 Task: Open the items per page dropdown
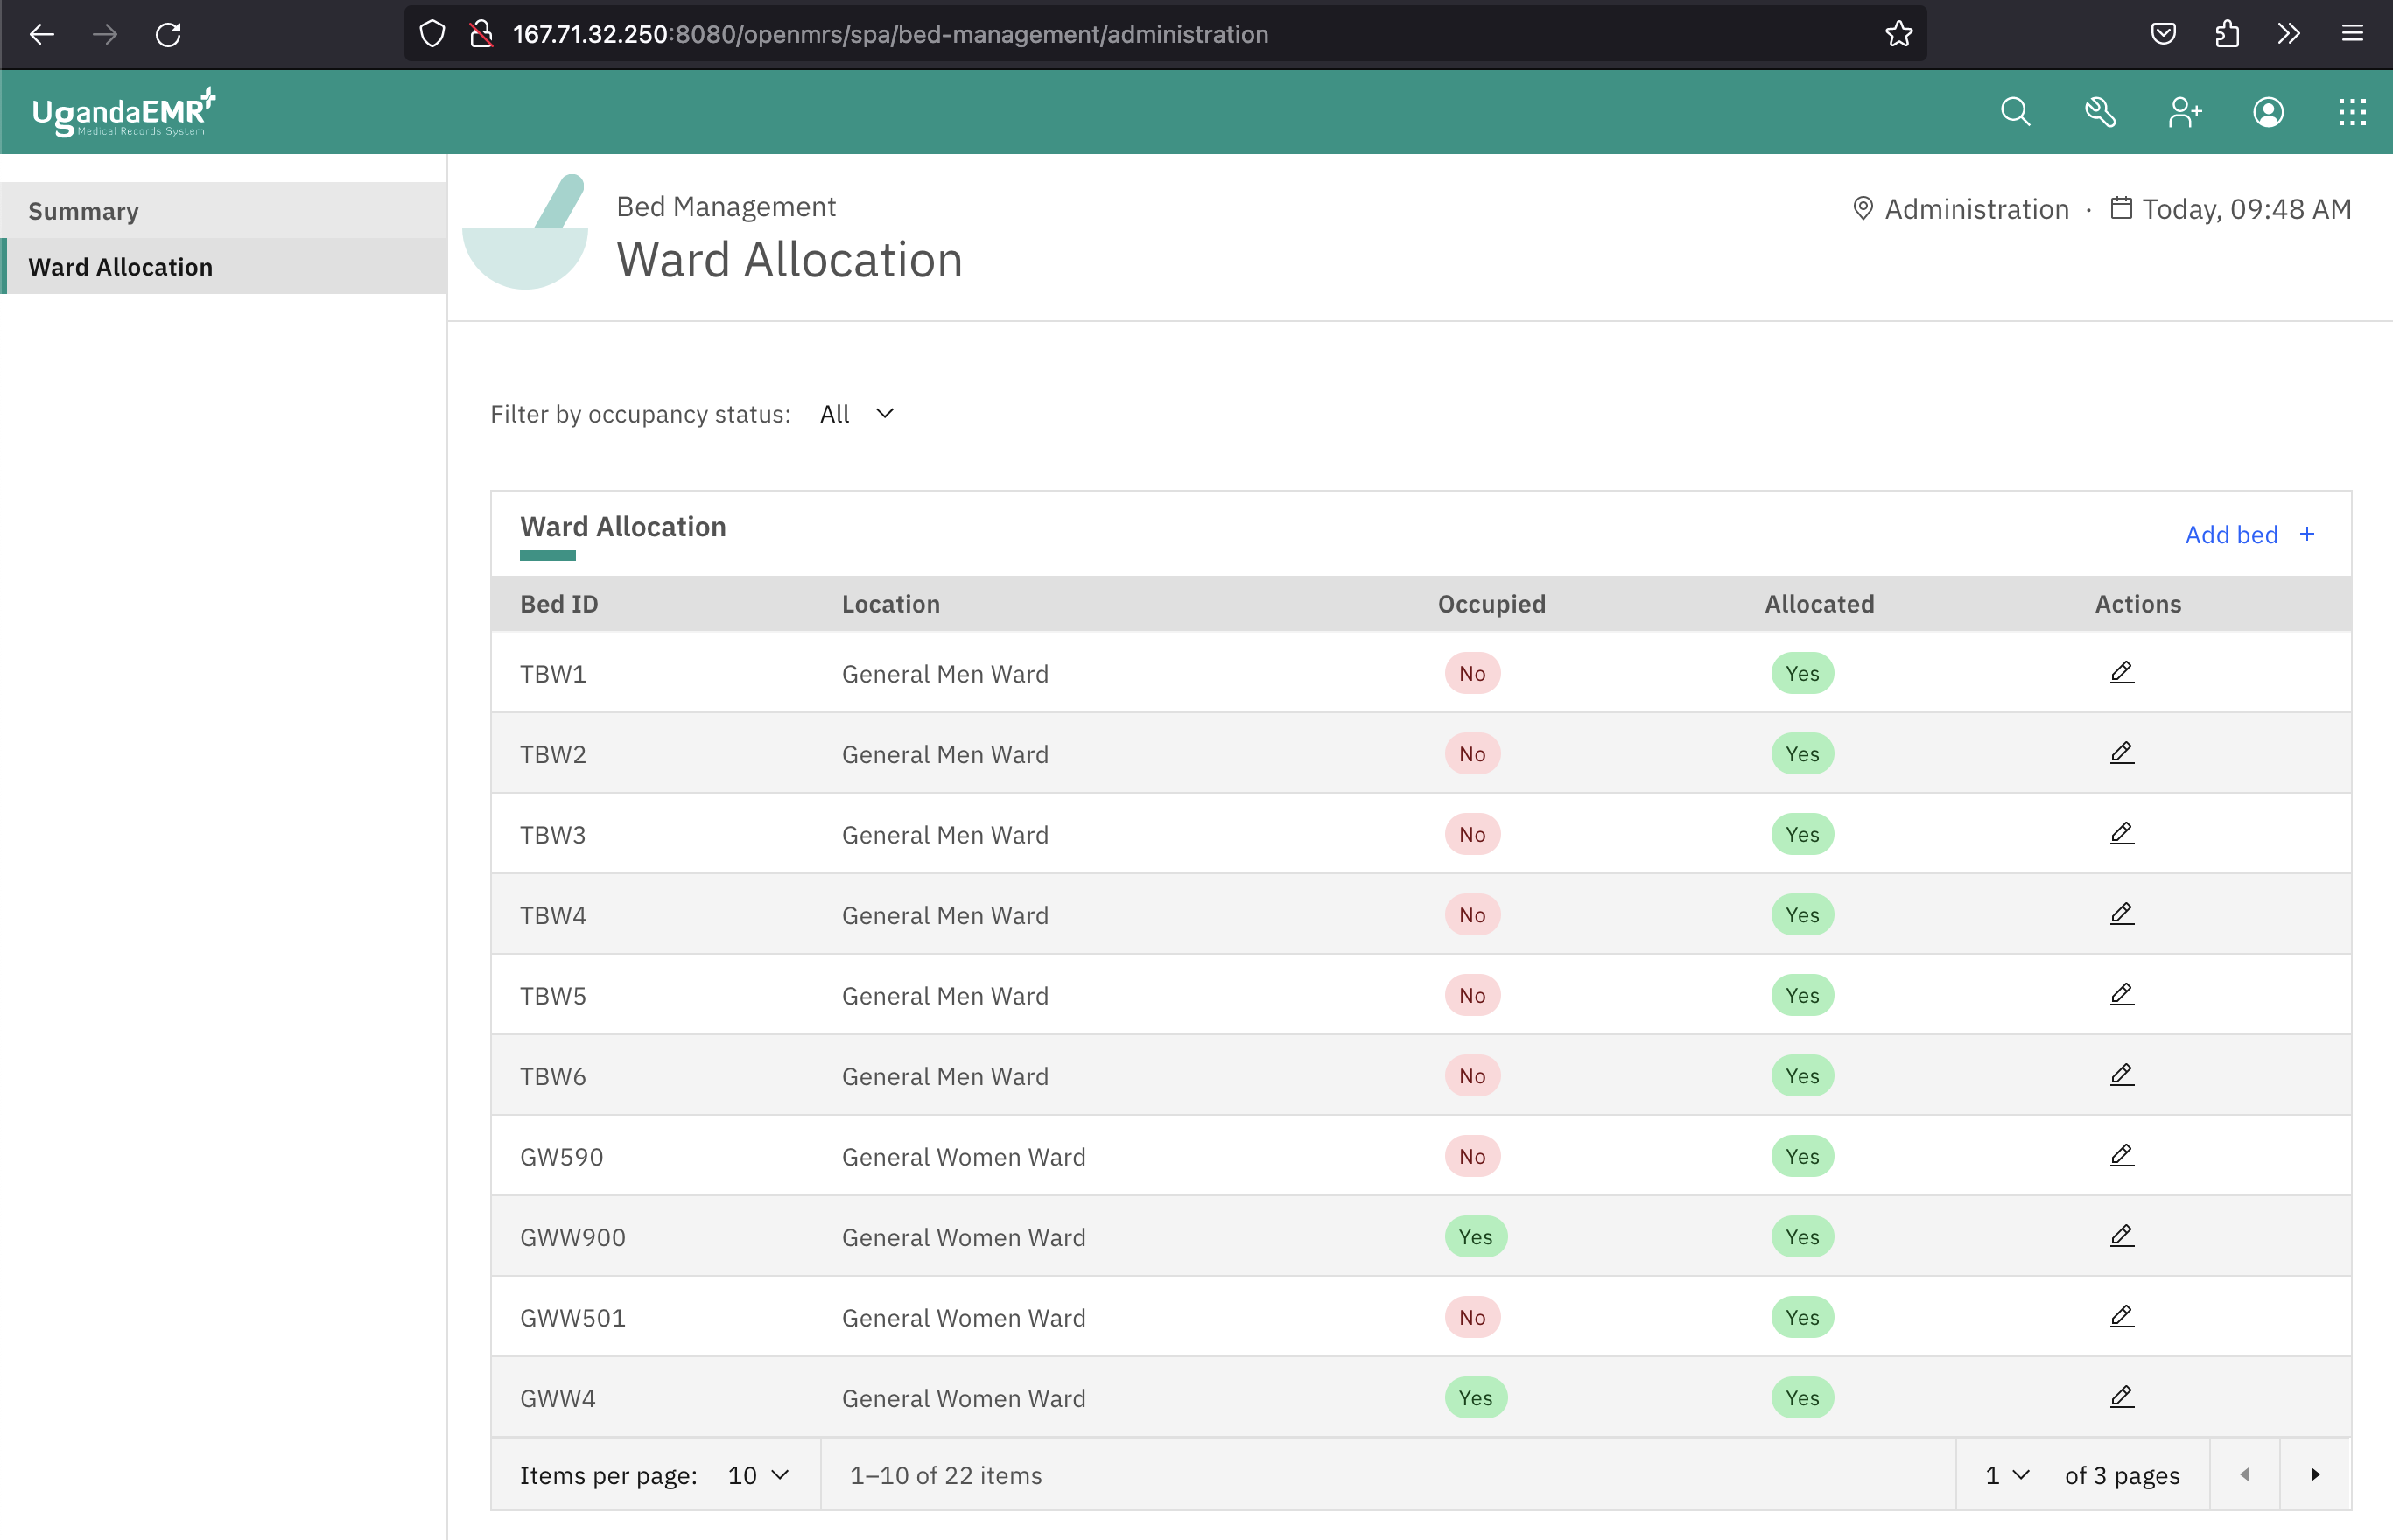[x=759, y=1475]
